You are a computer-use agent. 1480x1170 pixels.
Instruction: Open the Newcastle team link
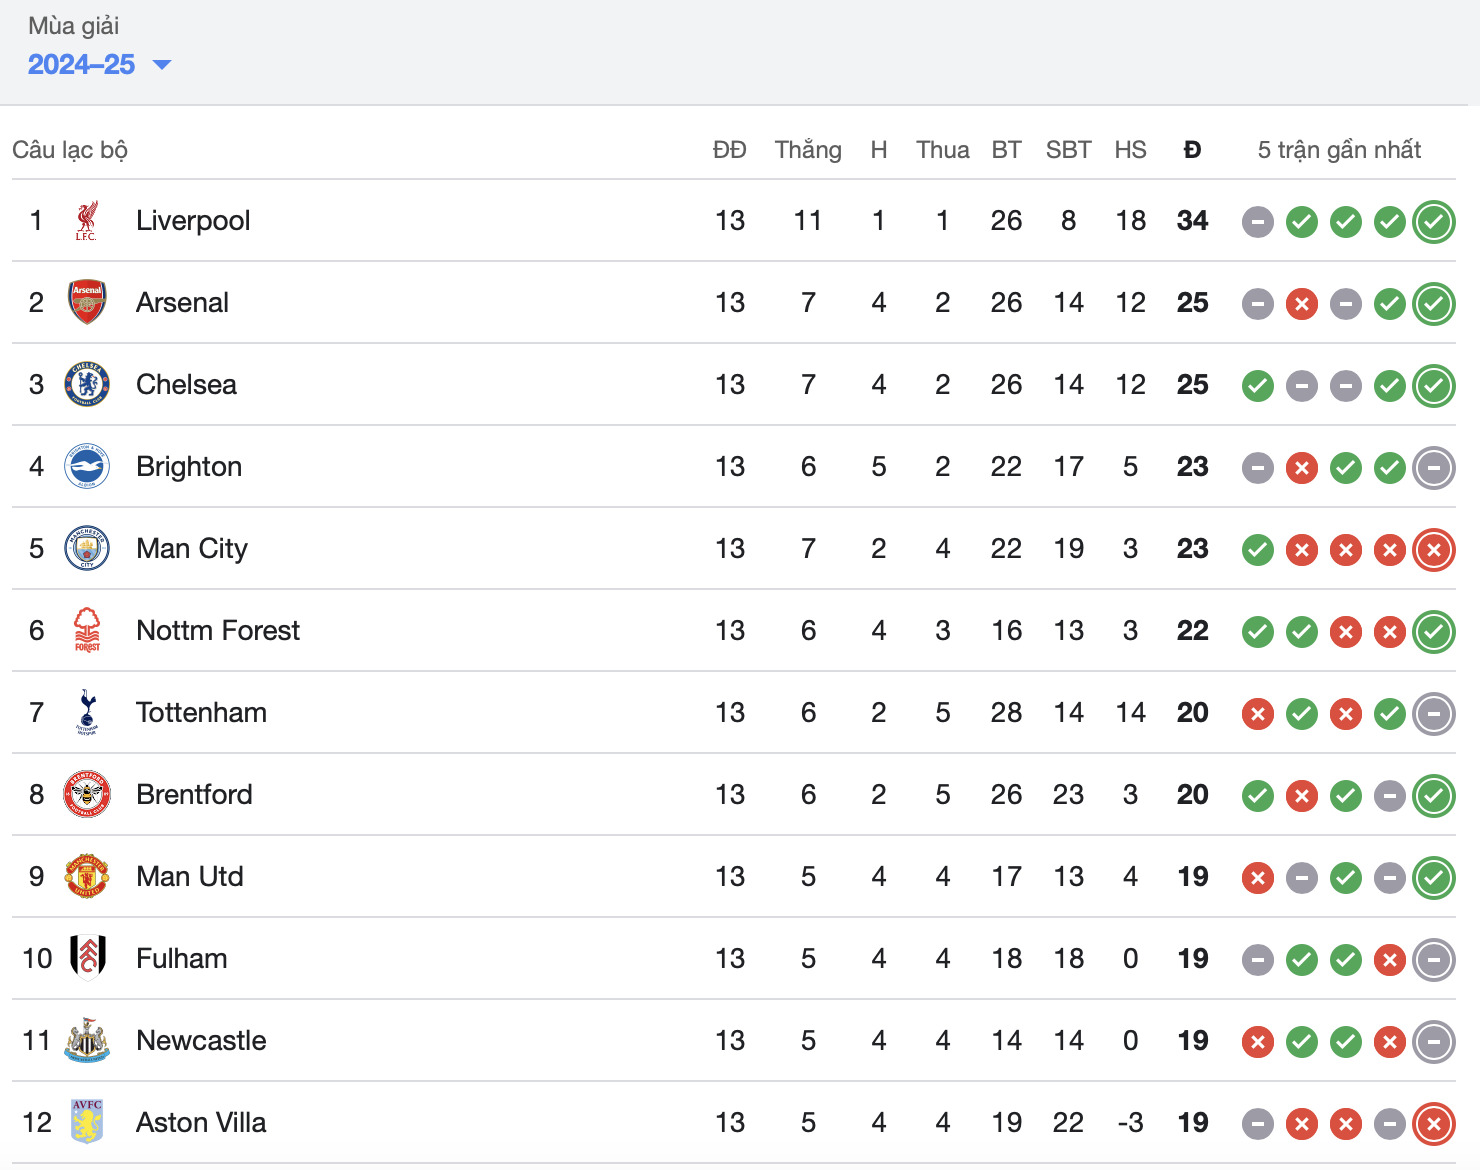[201, 1041]
